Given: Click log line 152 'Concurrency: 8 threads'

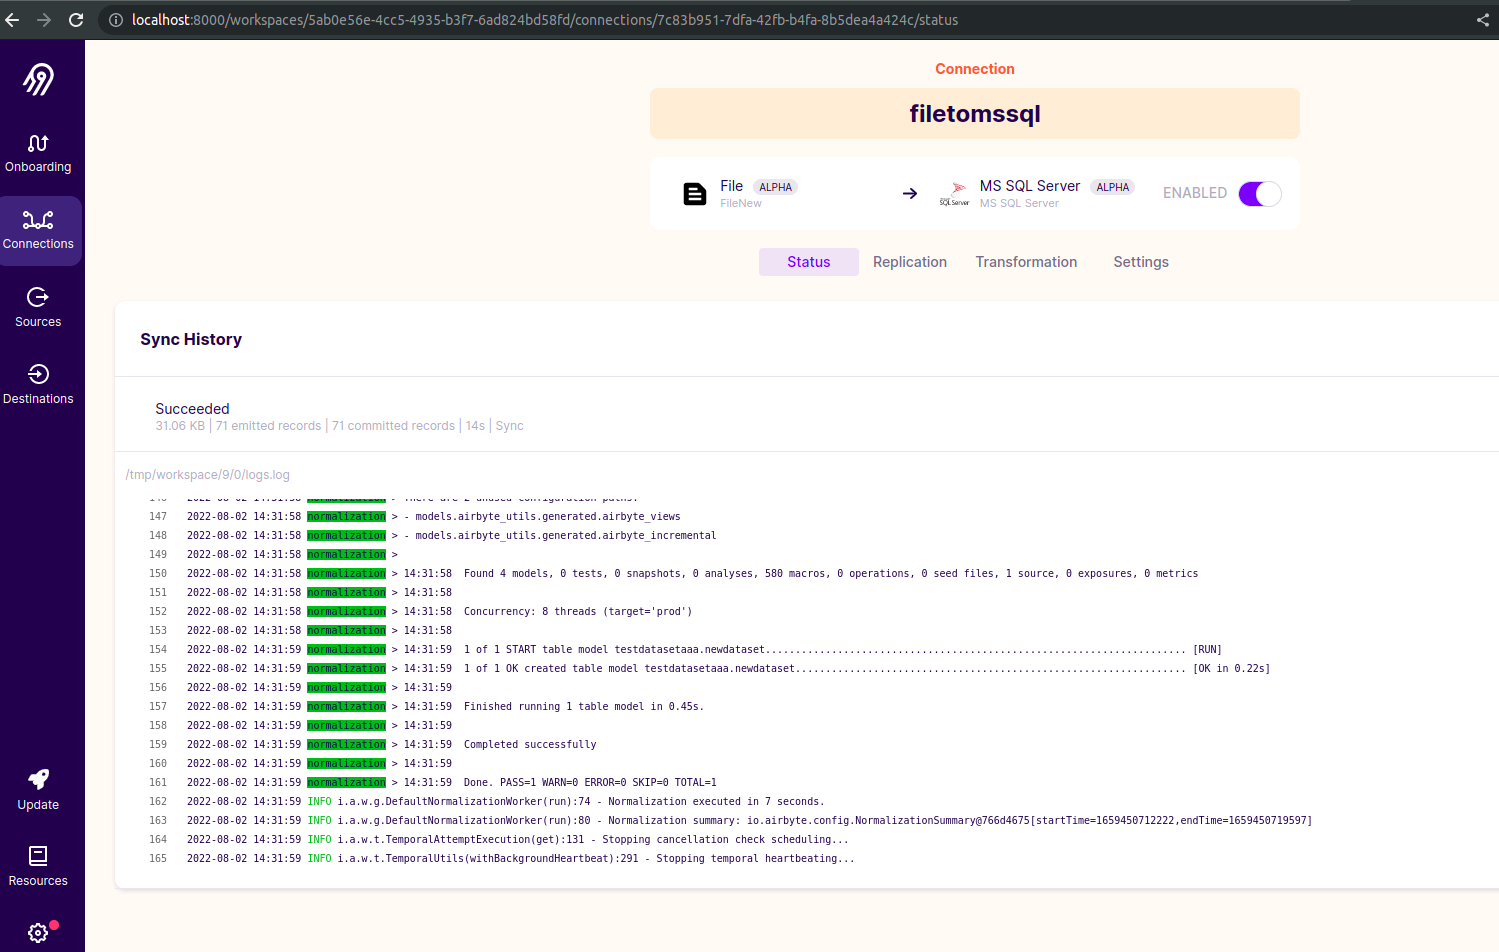Looking at the screenshot, I should tap(578, 612).
